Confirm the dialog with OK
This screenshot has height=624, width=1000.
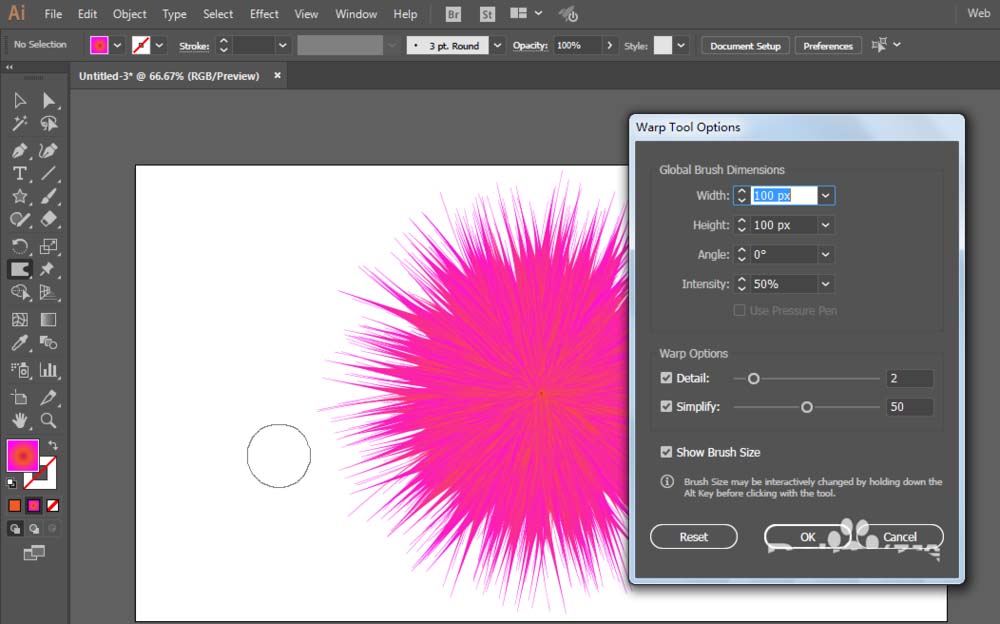(x=807, y=537)
